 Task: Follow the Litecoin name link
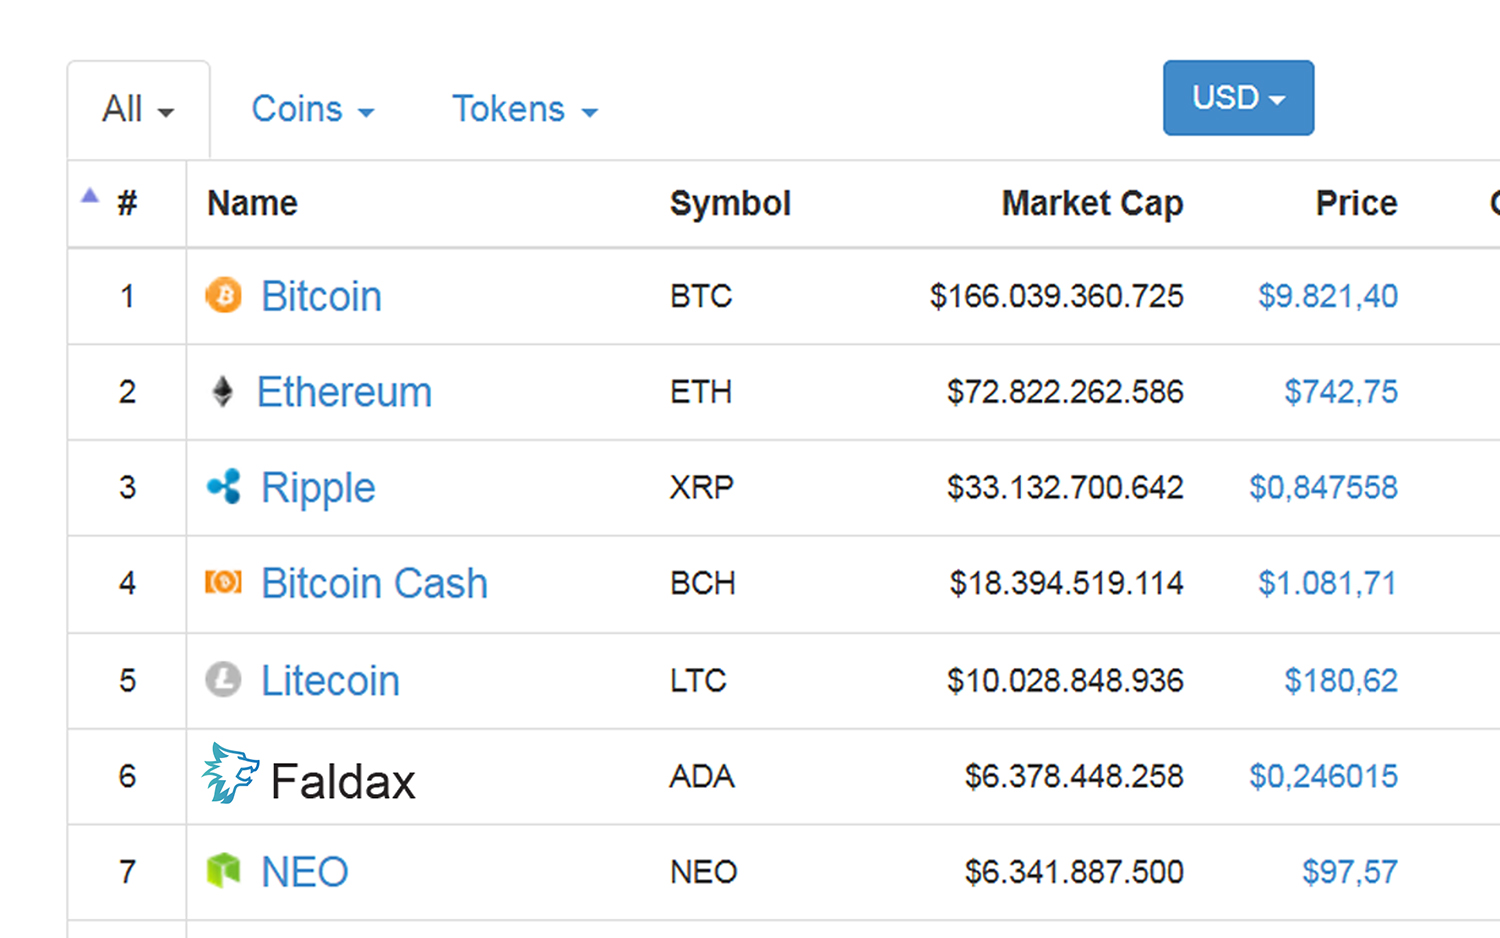click(330, 681)
